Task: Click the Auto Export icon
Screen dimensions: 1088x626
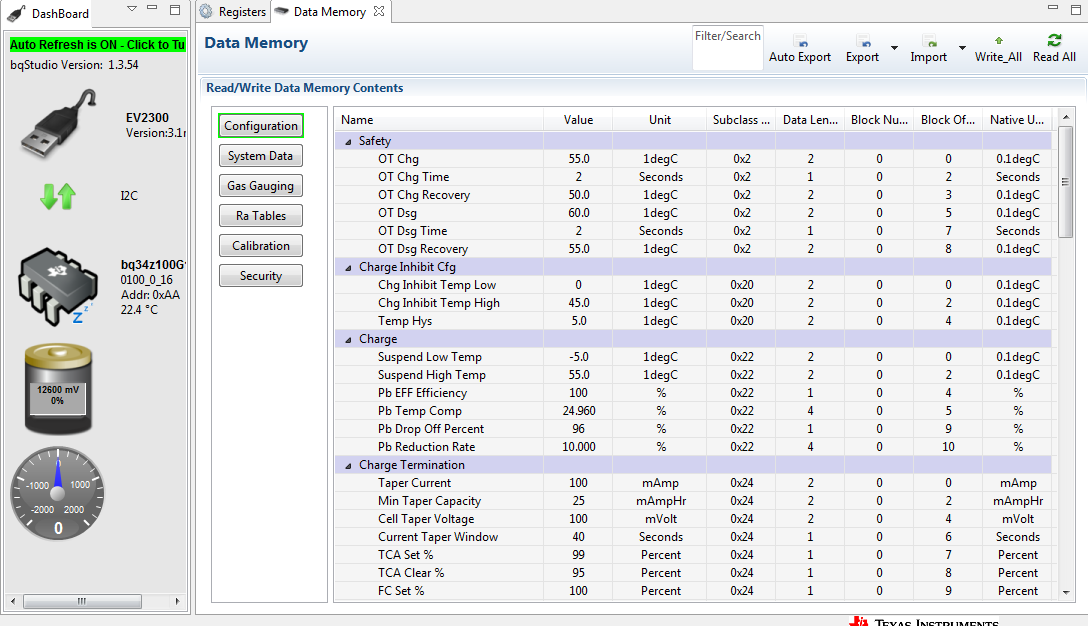Action: point(800,41)
